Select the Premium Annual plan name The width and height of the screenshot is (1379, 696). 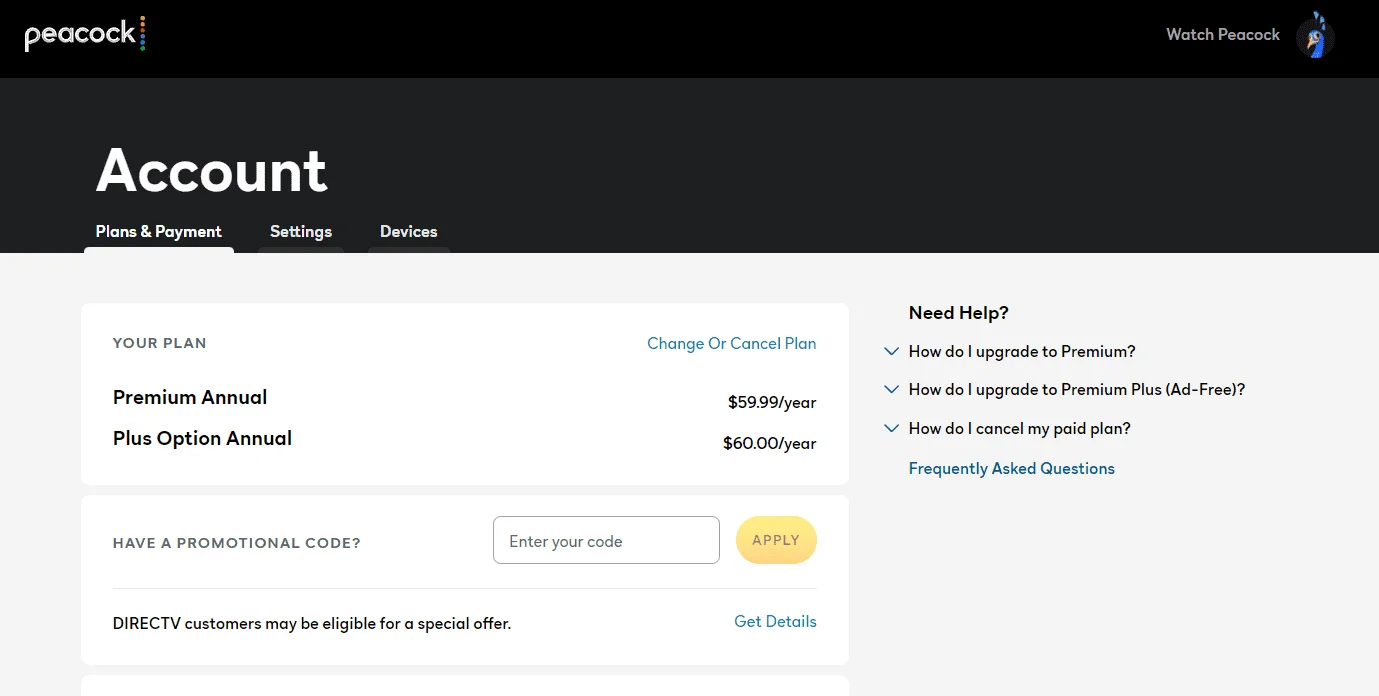click(x=190, y=398)
